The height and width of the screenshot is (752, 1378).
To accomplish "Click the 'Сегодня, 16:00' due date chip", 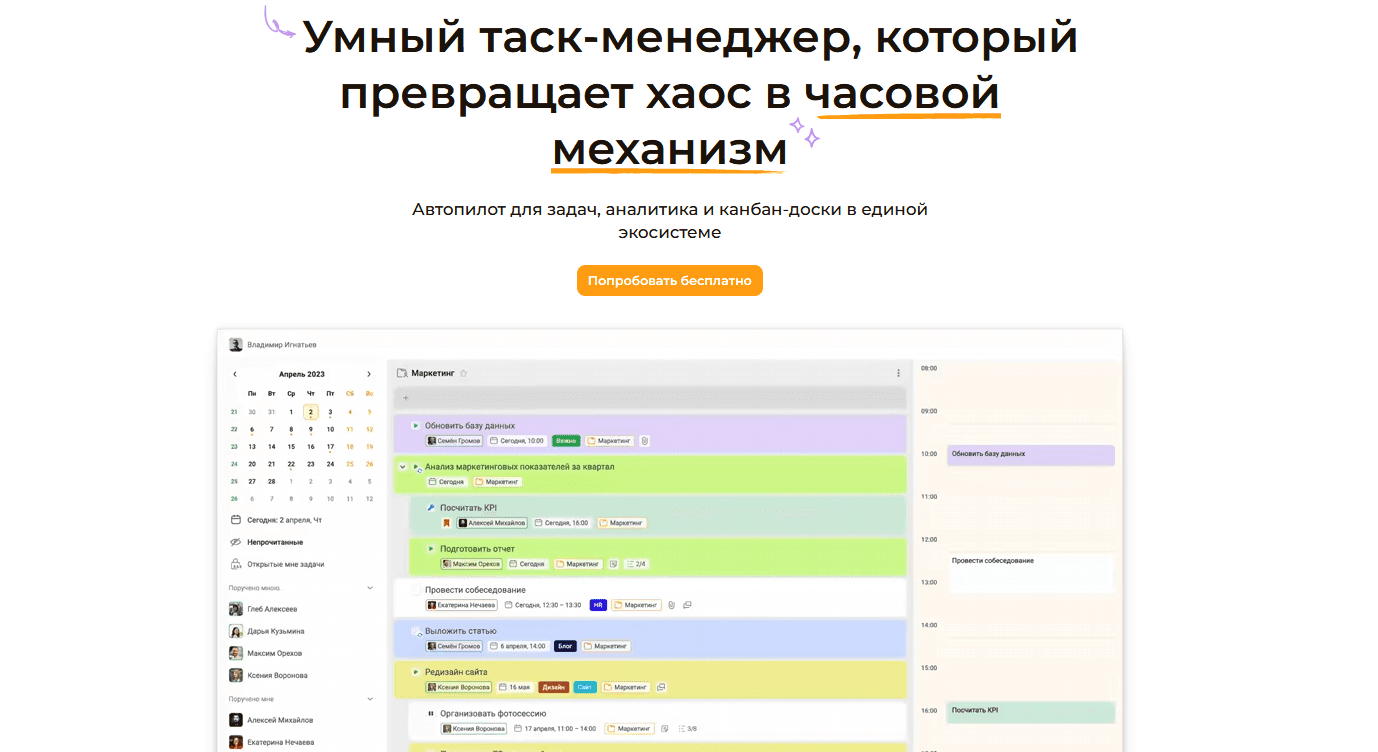I will [x=561, y=522].
